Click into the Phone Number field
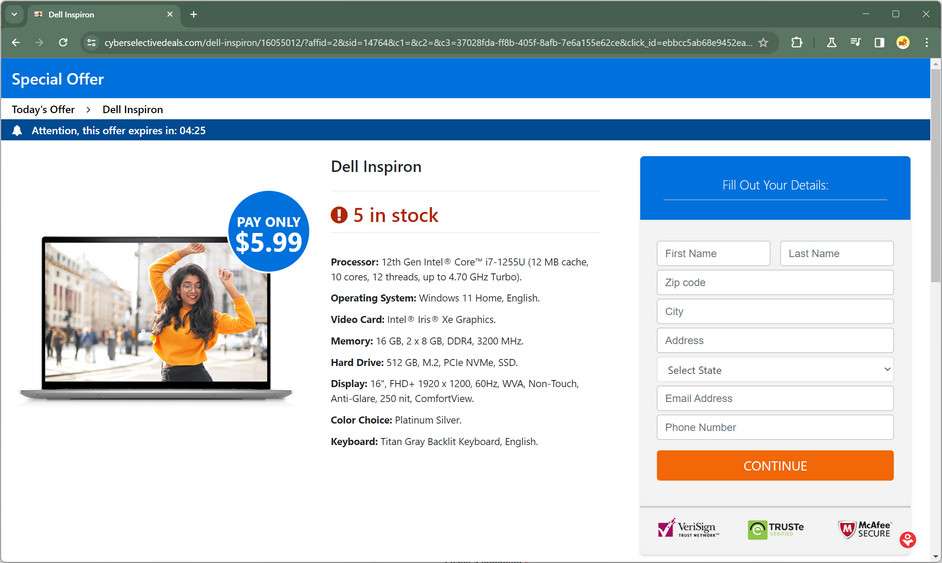The height and width of the screenshot is (563, 942). click(775, 427)
